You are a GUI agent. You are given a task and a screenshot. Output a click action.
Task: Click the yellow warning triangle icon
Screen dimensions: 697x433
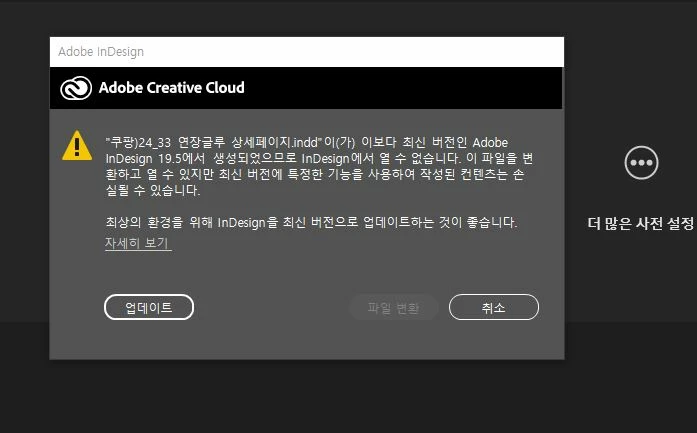(x=77, y=145)
